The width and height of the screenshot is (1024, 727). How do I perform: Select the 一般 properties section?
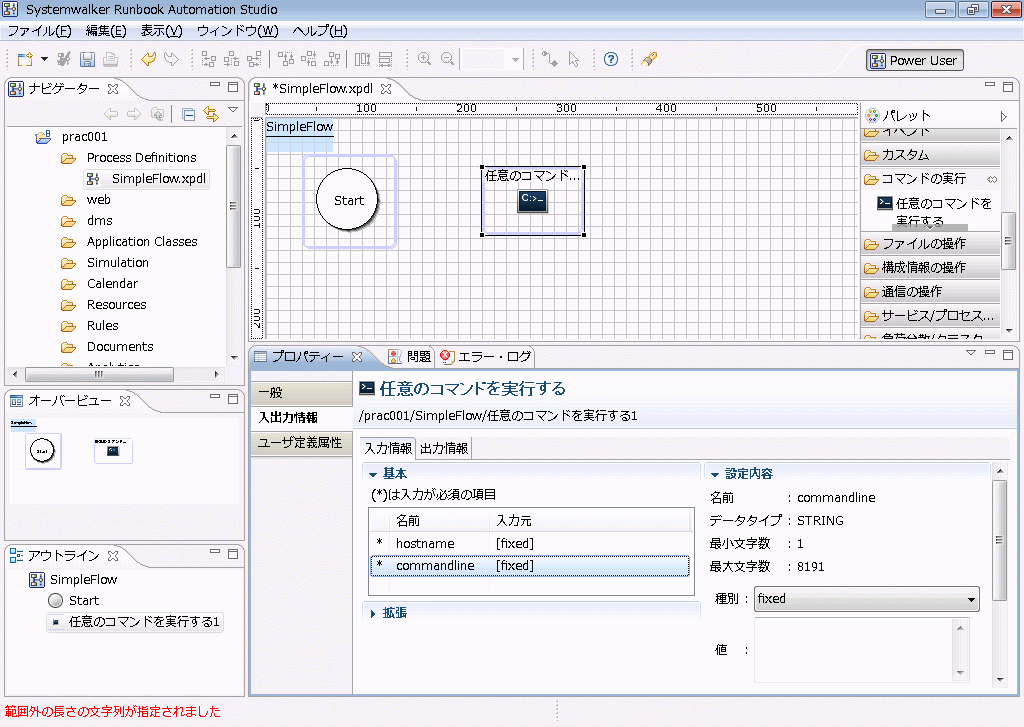(x=301, y=393)
